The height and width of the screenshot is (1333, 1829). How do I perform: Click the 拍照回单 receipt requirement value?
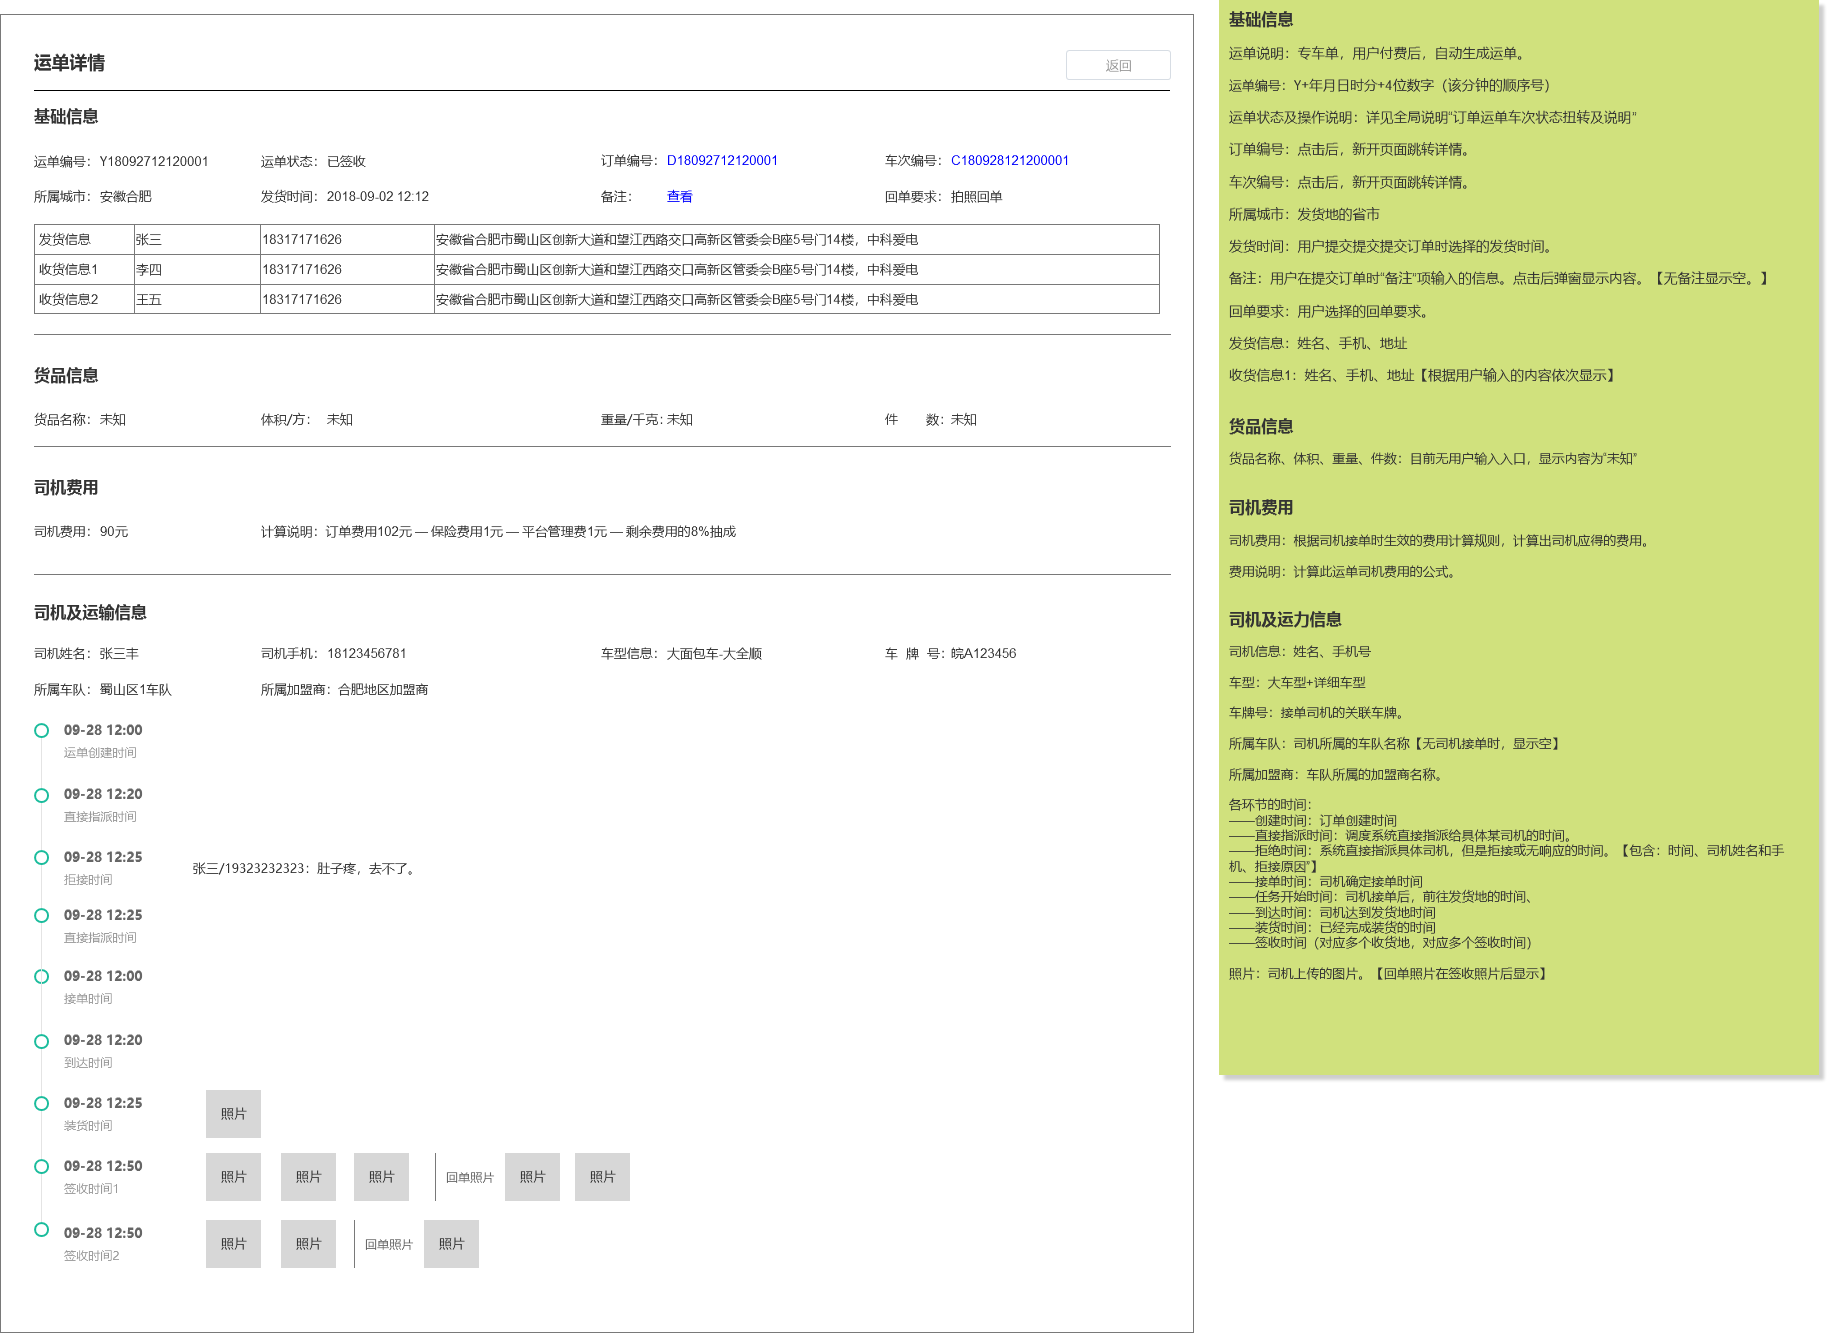point(977,197)
